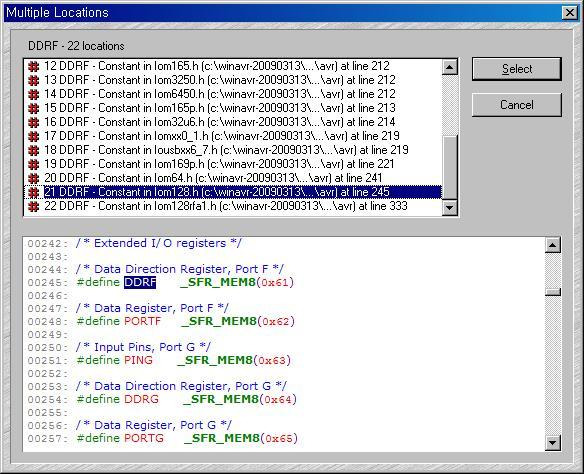Viewport: 584px width, 474px height.
Task: Click the hash icon beside entry 13 DDRF
Action: [34, 80]
